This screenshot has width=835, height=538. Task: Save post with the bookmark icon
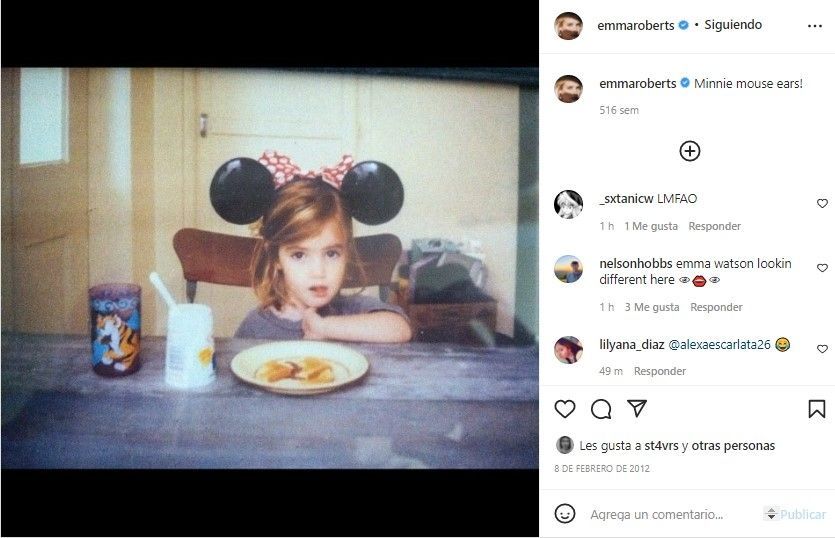pyautogui.click(x=816, y=409)
